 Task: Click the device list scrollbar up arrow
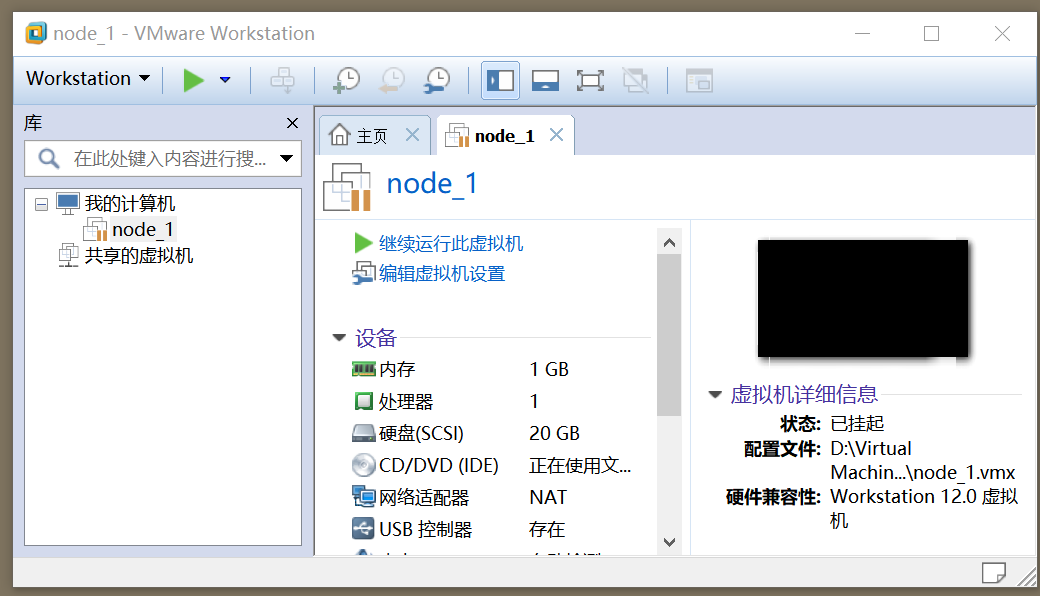pos(669,243)
